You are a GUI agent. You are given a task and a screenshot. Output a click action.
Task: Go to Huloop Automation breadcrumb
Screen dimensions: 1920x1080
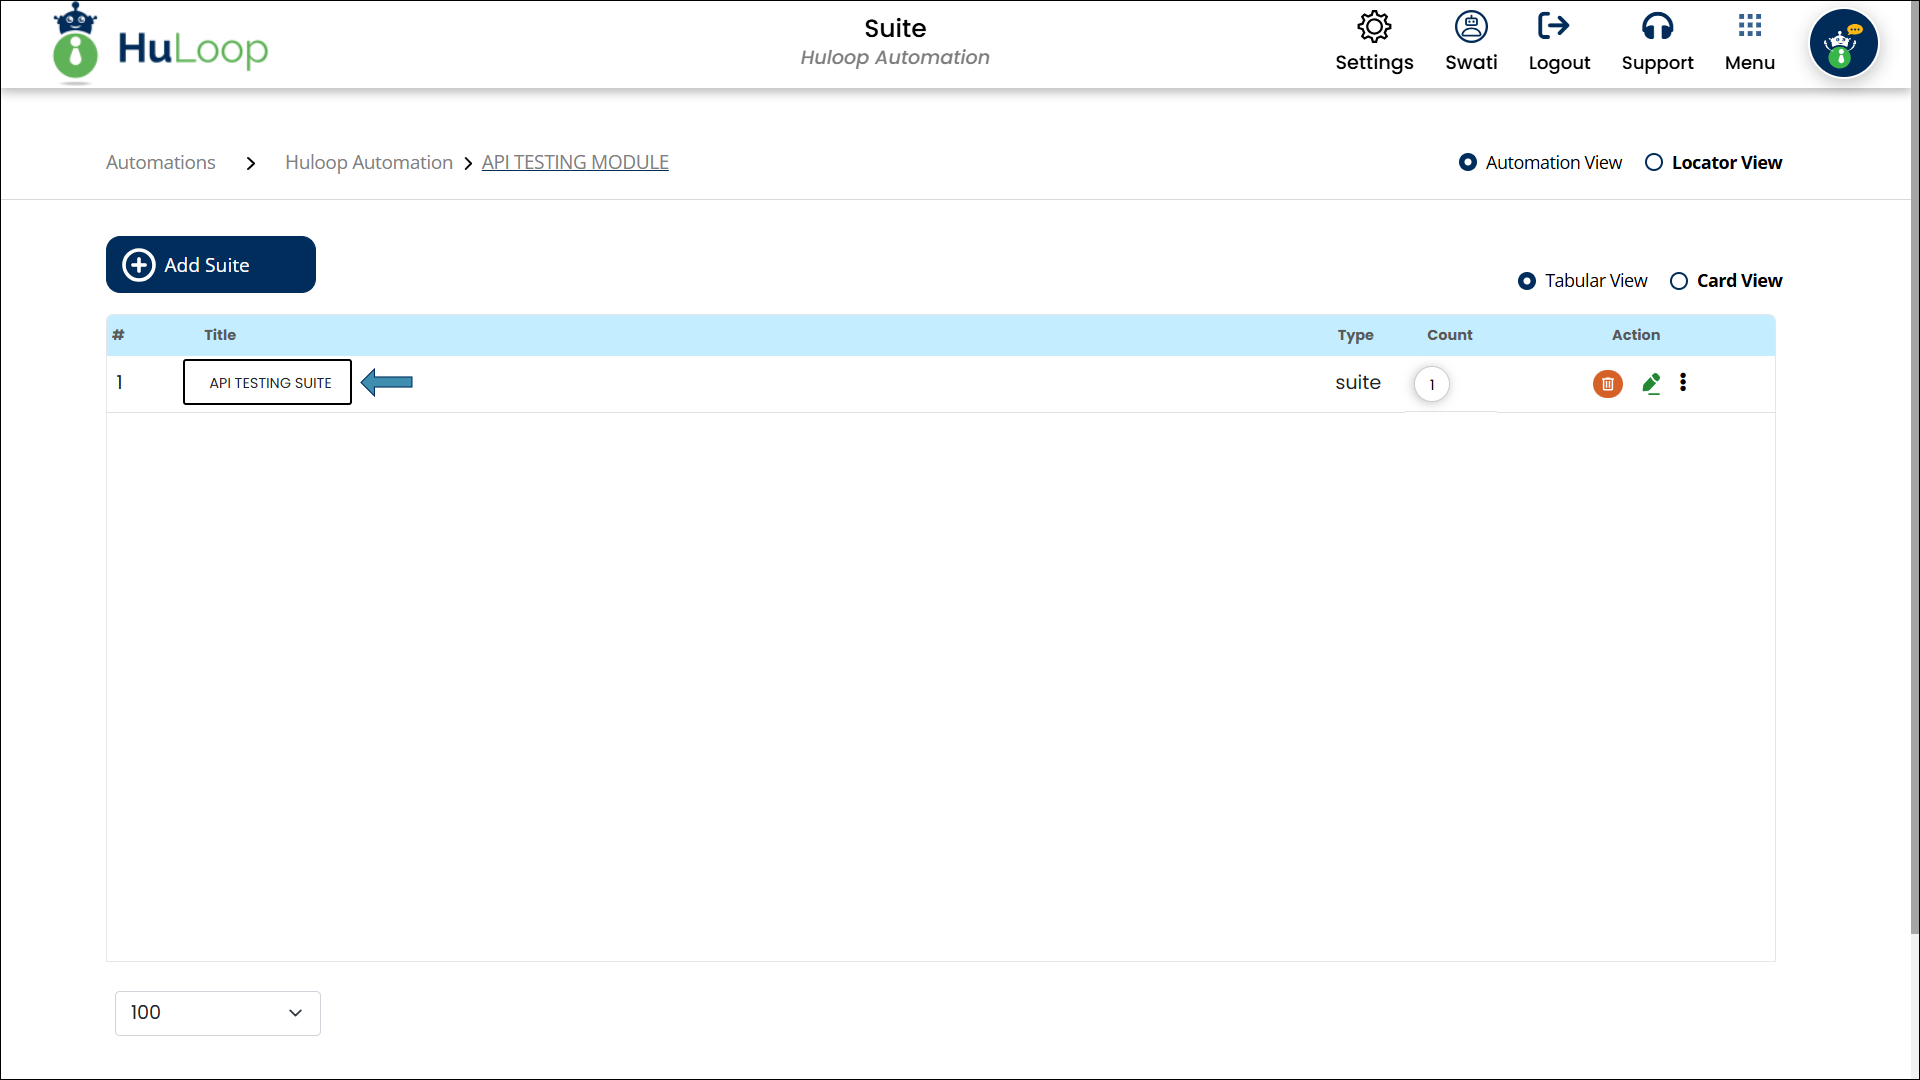(x=369, y=162)
